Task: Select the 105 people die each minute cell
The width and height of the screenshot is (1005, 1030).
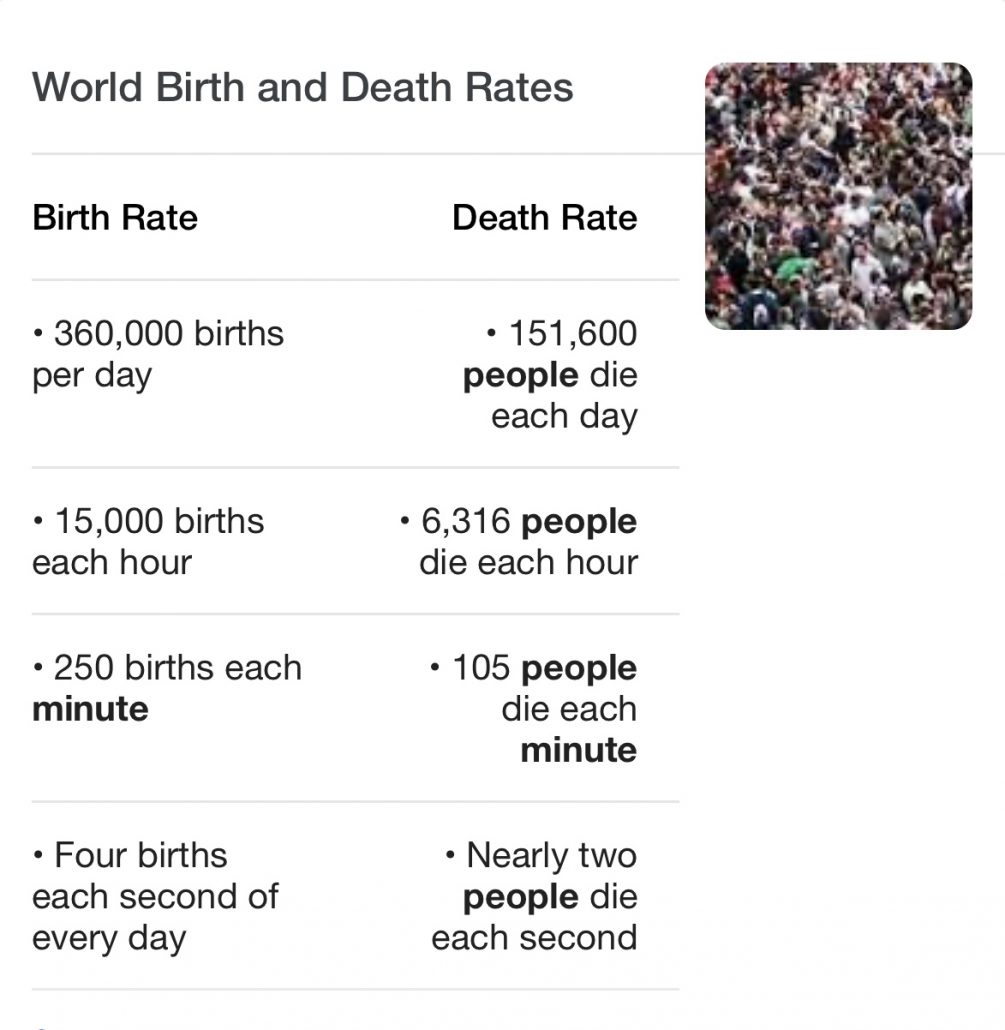Action: click(x=533, y=709)
